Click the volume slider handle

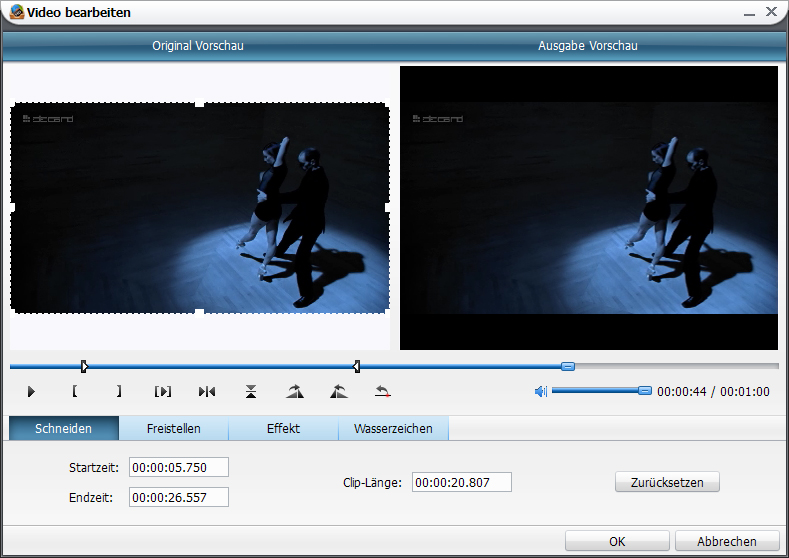645,391
